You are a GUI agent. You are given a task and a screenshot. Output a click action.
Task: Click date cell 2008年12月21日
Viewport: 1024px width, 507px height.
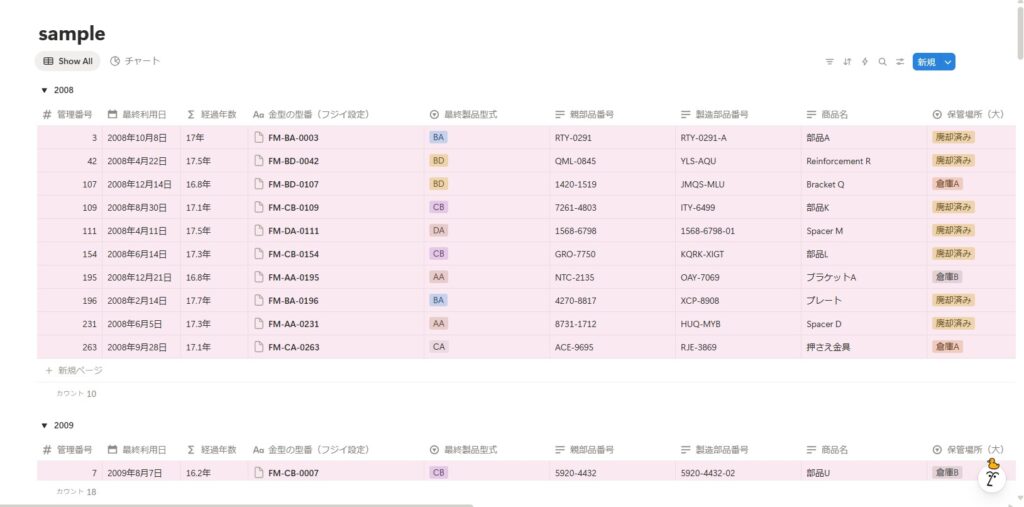click(x=140, y=278)
